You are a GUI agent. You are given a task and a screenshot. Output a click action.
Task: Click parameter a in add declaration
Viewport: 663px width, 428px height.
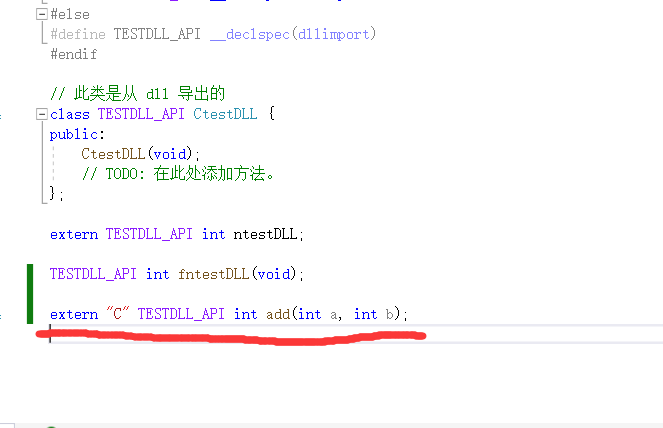(334, 315)
